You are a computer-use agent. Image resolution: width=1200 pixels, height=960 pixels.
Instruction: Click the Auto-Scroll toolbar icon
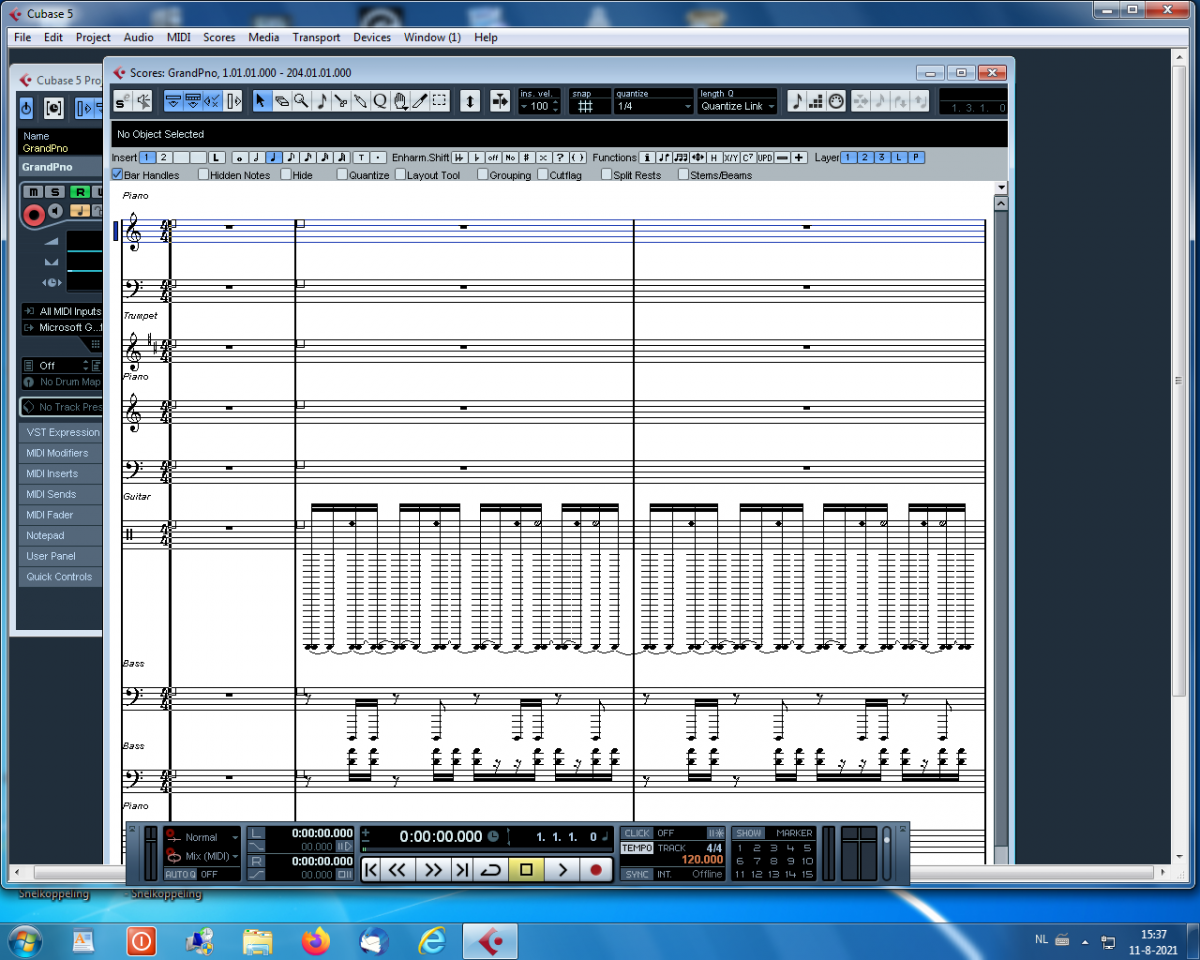[x=233, y=101]
